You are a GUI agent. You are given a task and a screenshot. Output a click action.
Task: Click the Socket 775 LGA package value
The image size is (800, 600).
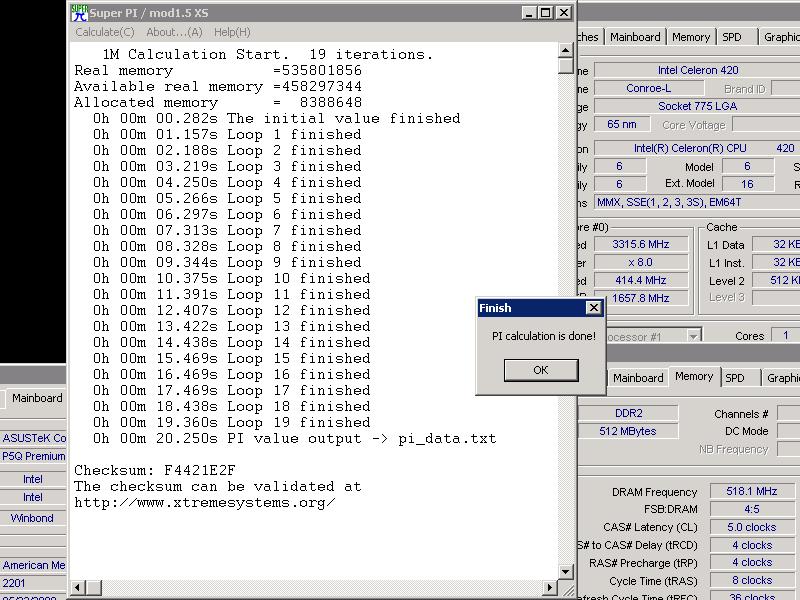point(697,106)
